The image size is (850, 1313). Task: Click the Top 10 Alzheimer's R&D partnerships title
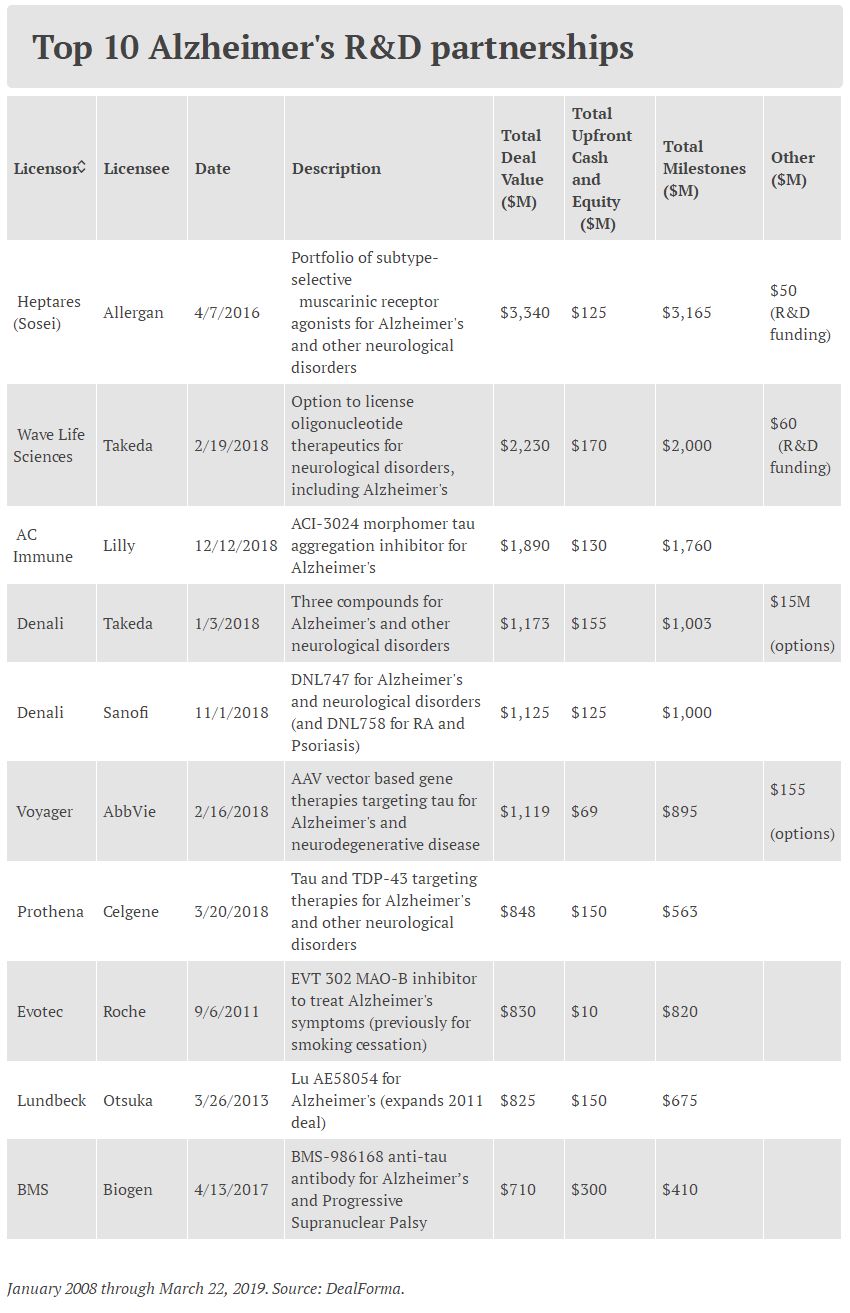point(332,47)
